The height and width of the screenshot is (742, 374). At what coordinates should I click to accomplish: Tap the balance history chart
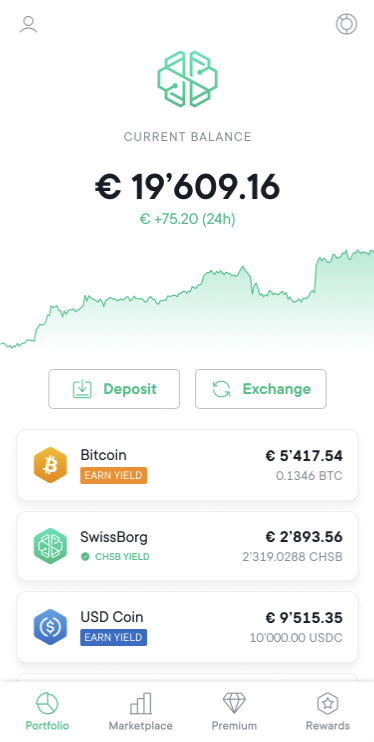(187, 300)
